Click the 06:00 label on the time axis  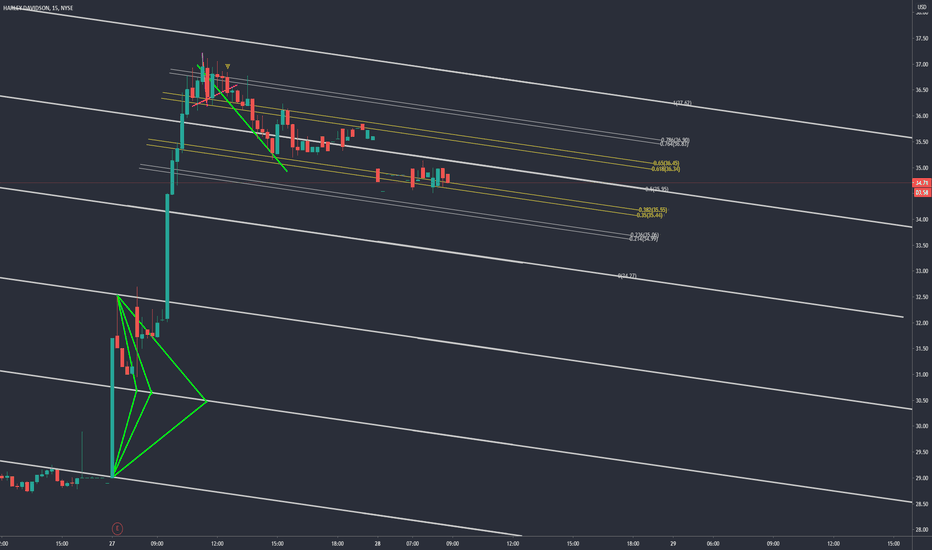click(713, 543)
